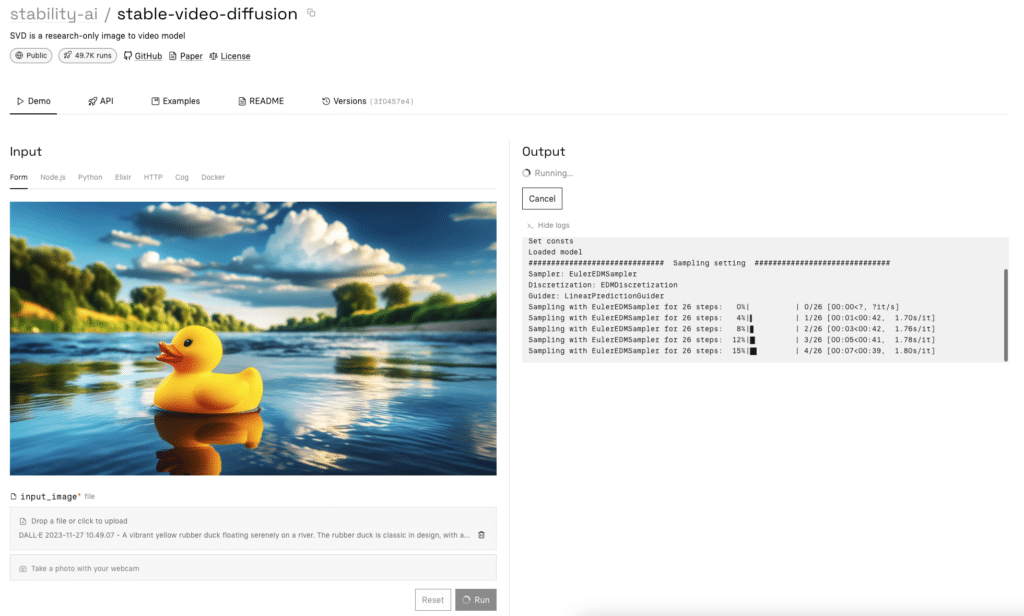Select the Node.js input tab
Screen dimensions: 1024x616
coord(53,178)
